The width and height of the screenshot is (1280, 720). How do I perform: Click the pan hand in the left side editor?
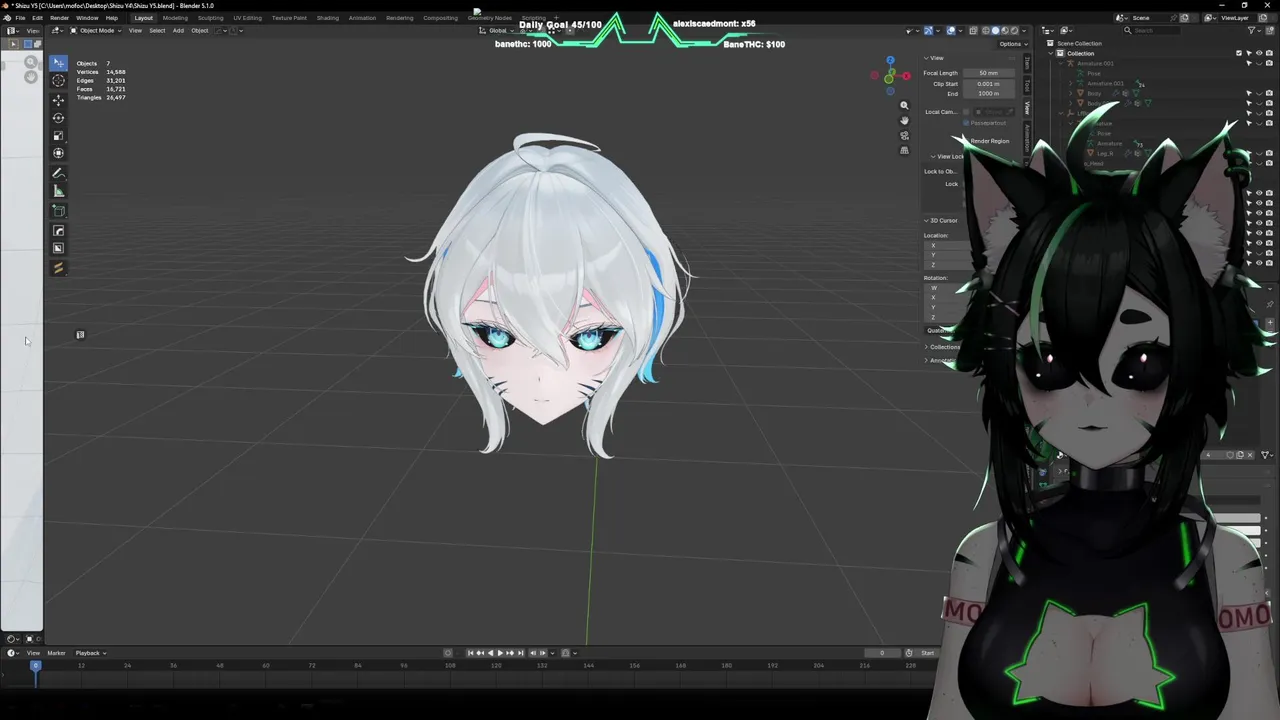click(31, 77)
